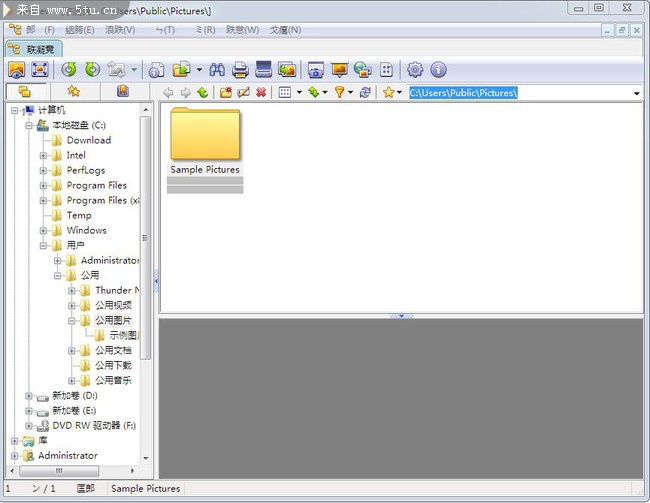This screenshot has width=650, height=503.
Task: Click the blue about info icon
Action: coord(439,70)
